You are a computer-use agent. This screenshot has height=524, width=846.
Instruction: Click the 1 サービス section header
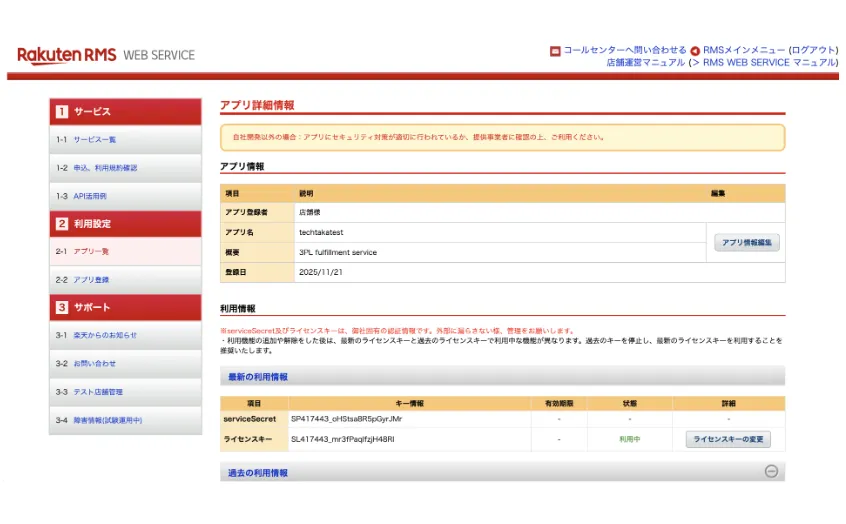point(125,112)
